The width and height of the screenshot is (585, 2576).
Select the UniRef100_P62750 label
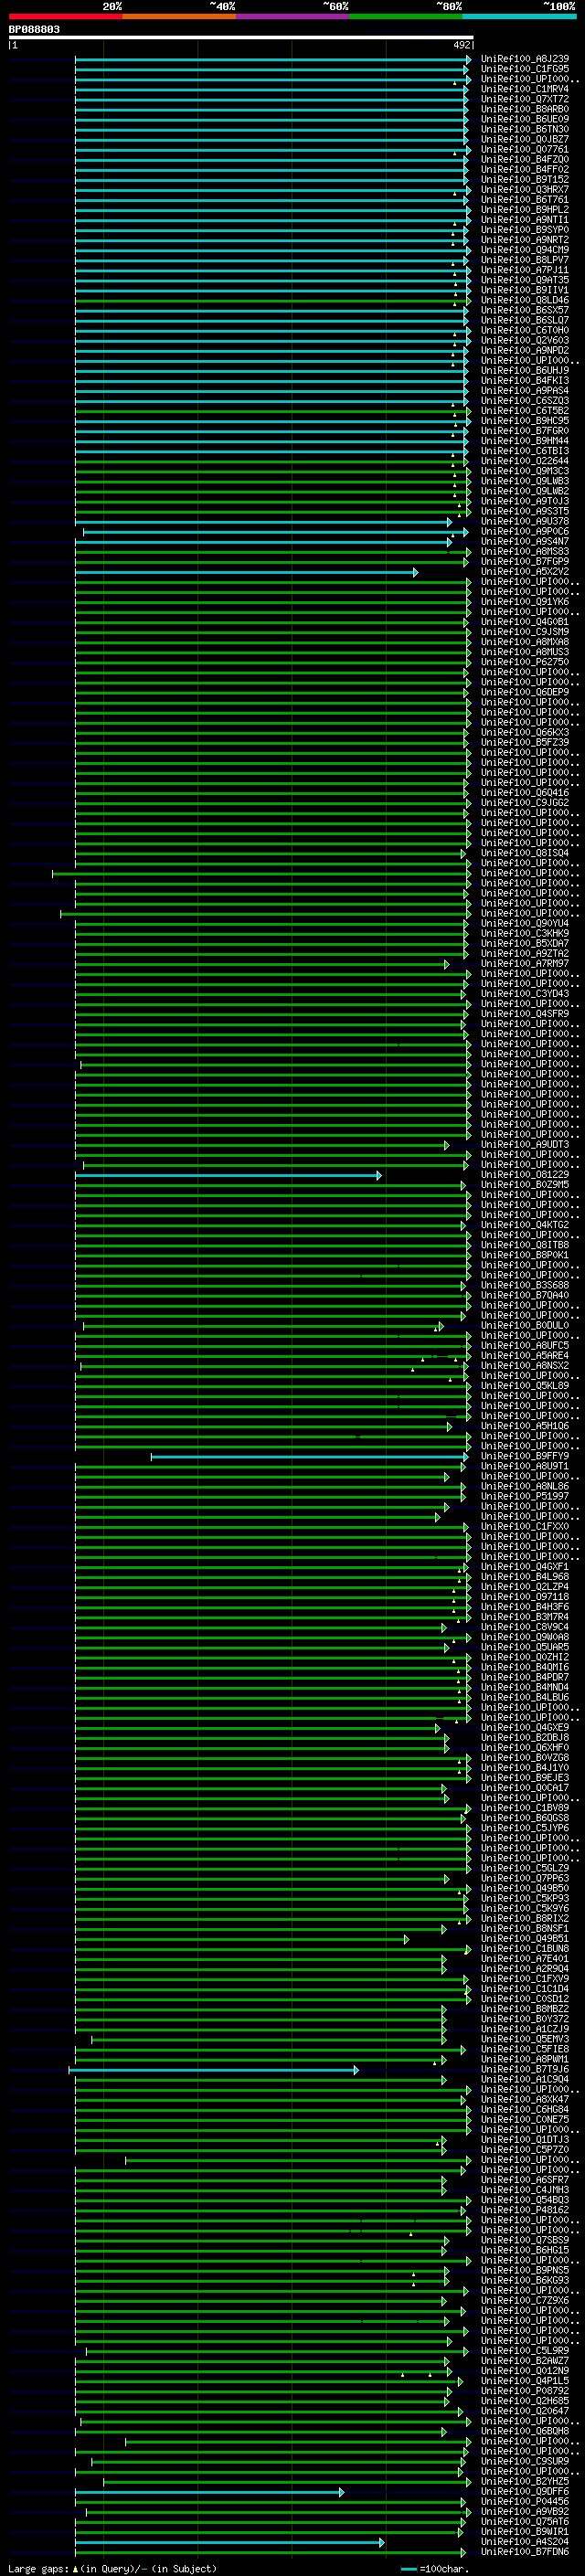pos(525,662)
